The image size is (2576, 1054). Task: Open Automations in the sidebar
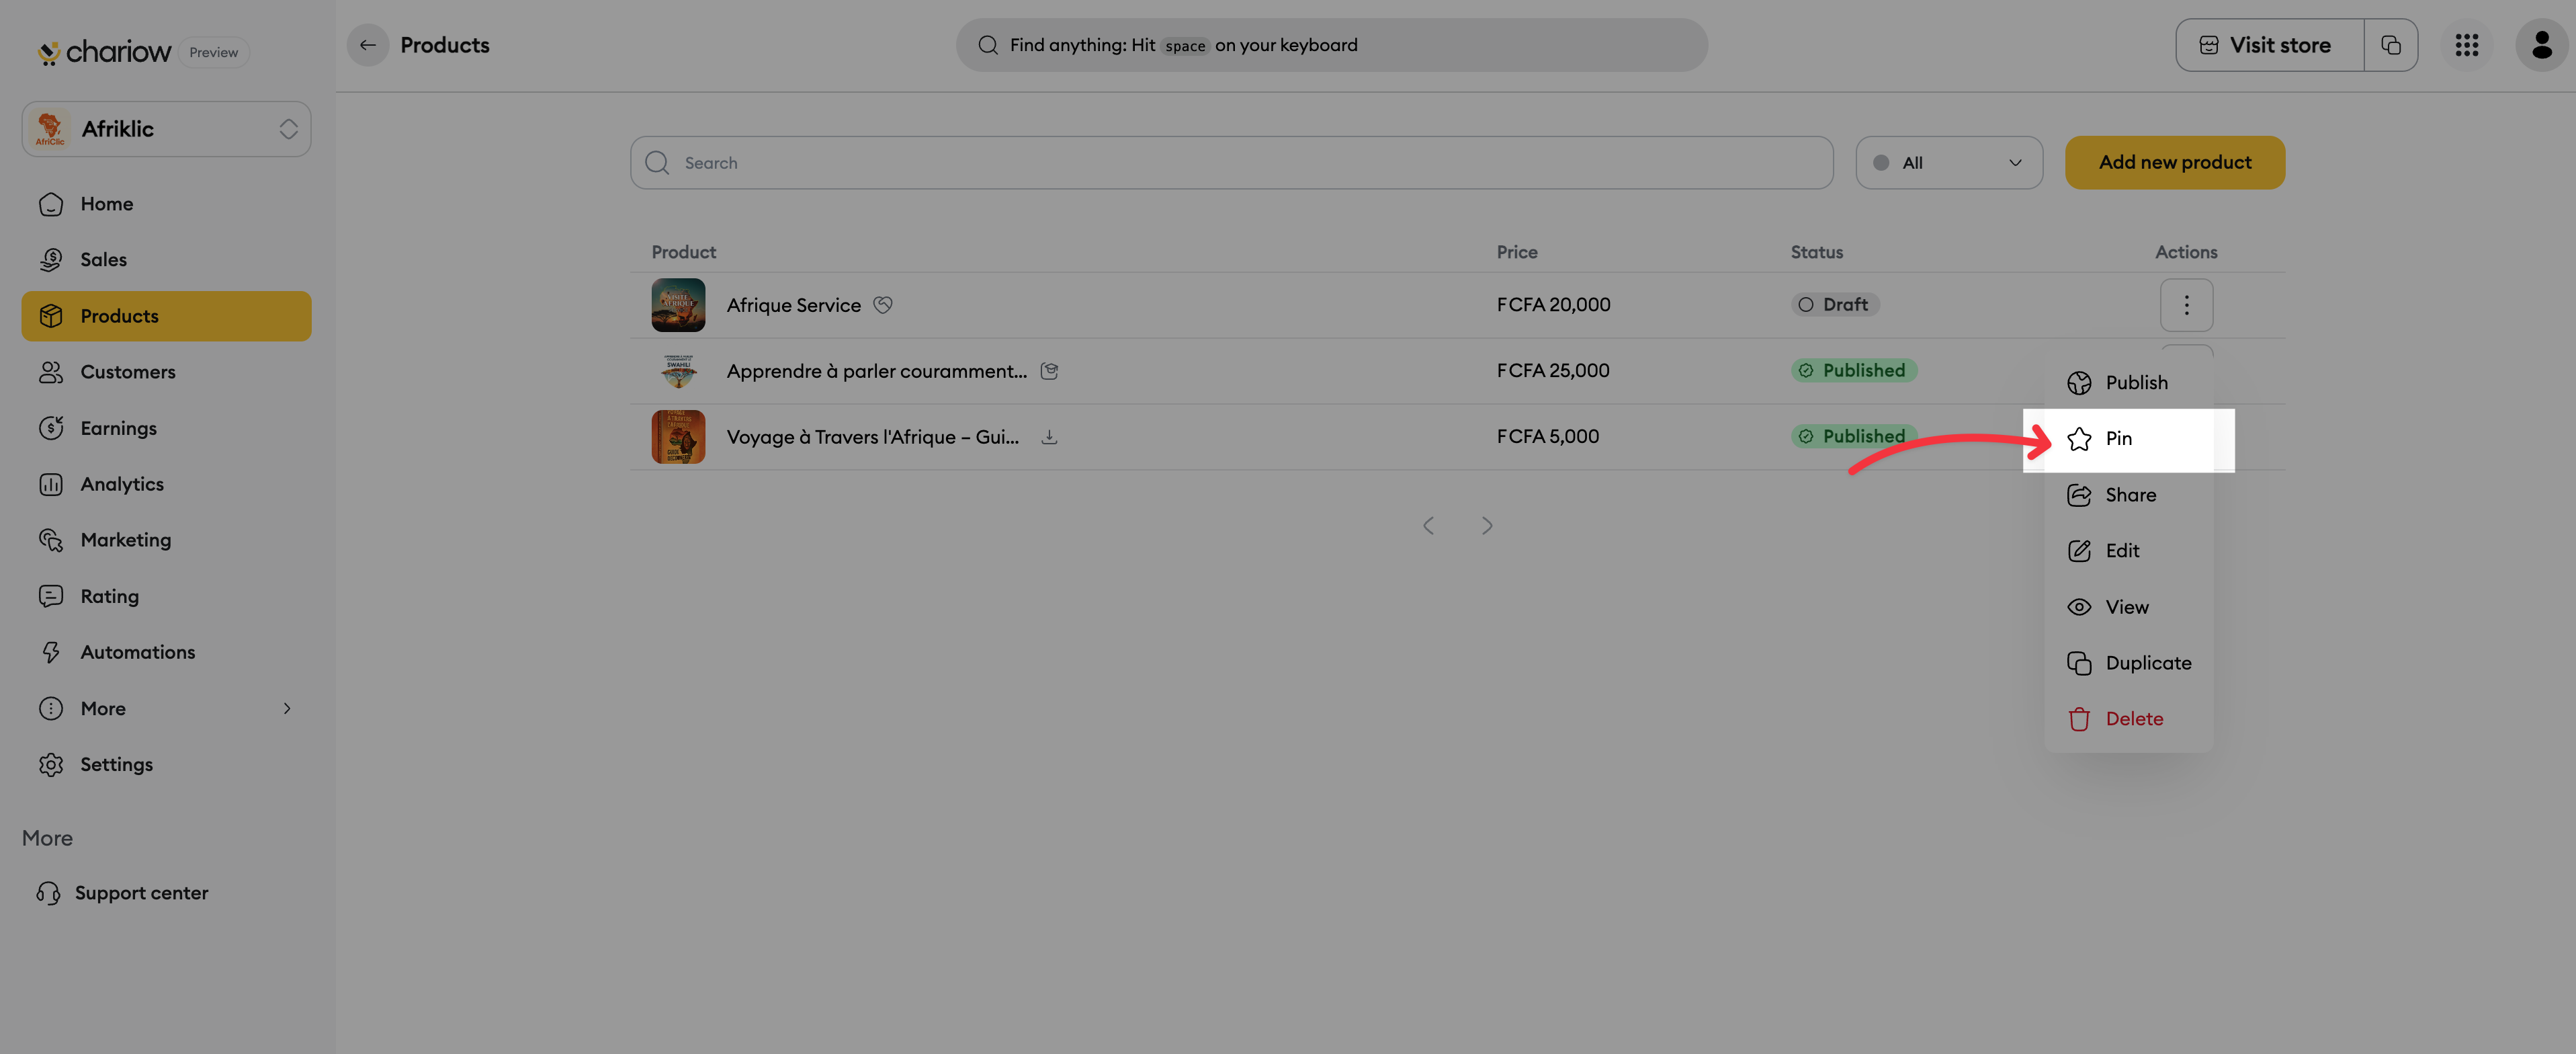tap(166, 652)
